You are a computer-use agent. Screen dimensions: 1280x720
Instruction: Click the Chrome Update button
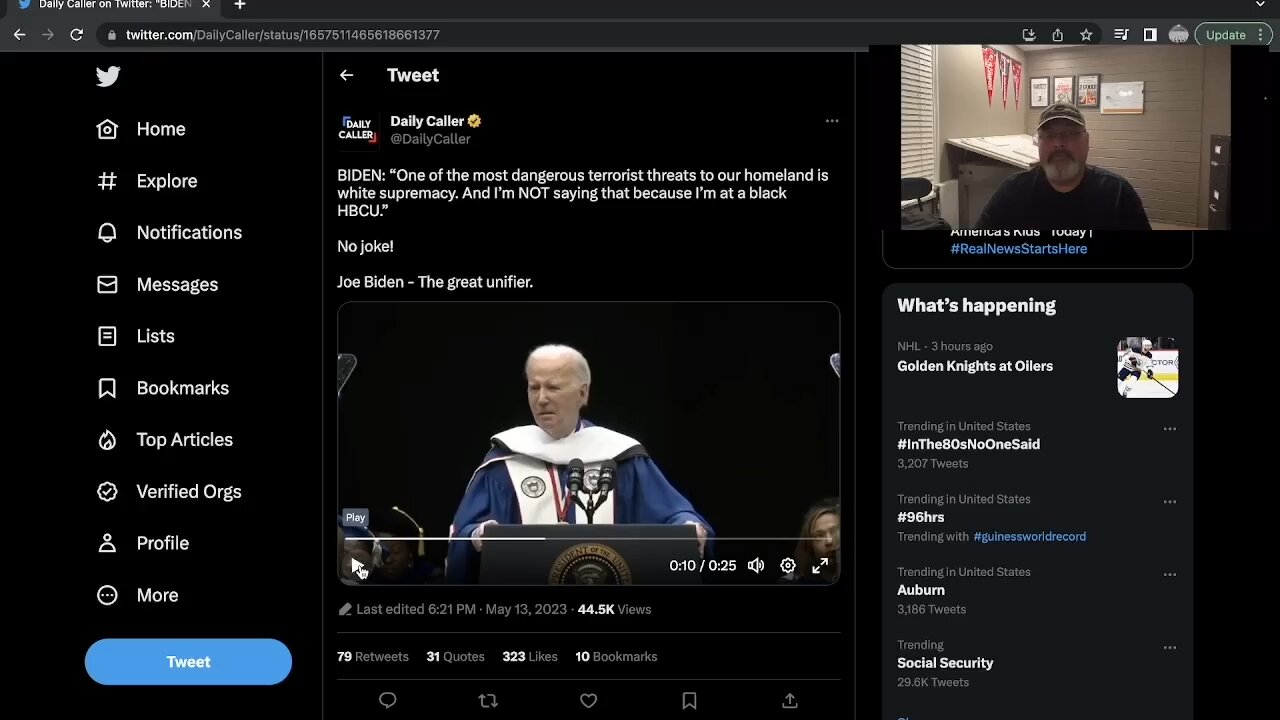[1234, 35]
